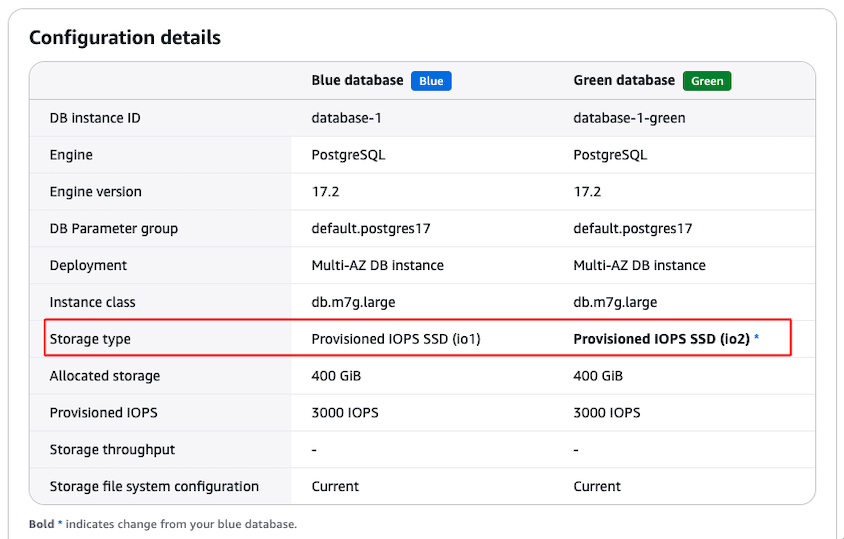
Task: Click the Engine version row label
Action: point(96,192)
